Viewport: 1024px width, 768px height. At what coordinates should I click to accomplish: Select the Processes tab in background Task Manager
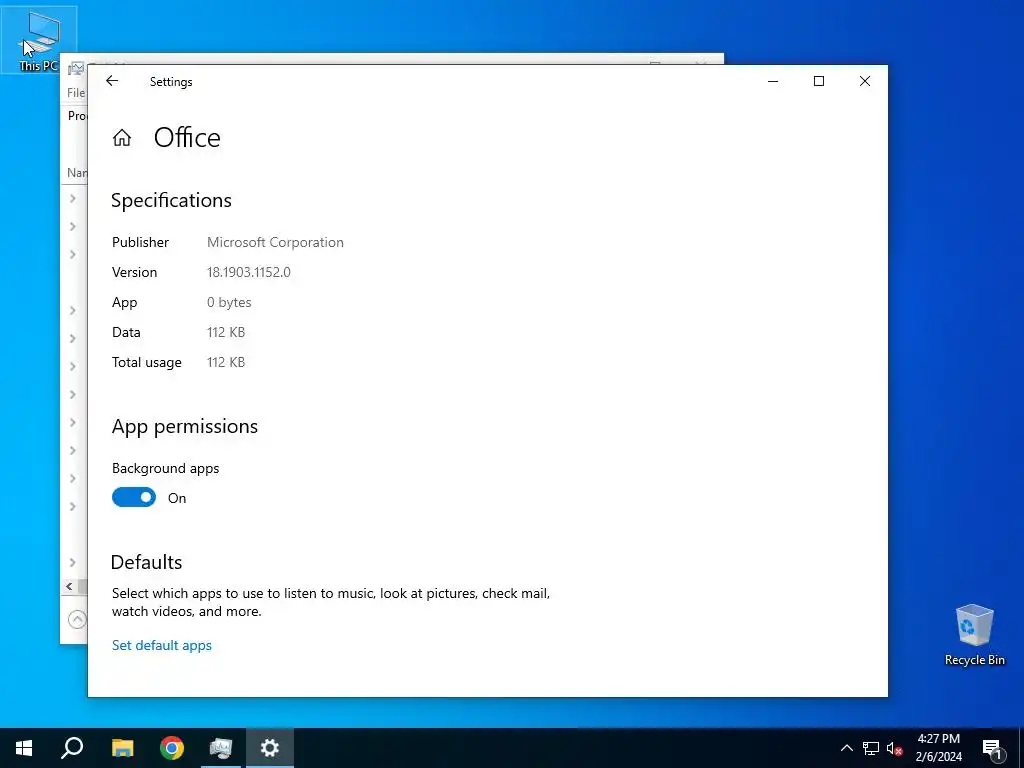coord(77,116)
